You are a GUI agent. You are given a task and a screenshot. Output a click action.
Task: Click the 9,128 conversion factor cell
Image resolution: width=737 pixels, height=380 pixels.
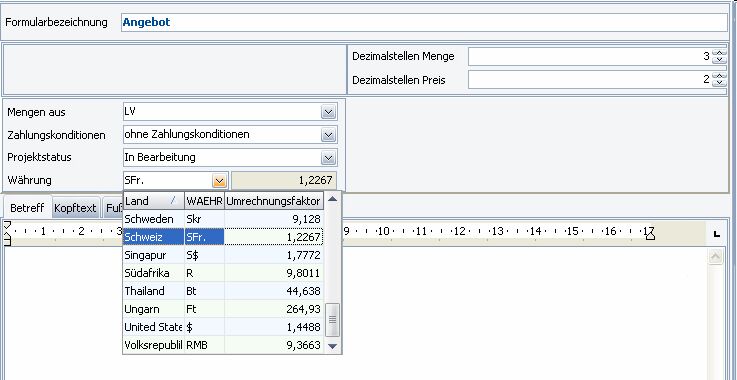[x=274, y=219]
